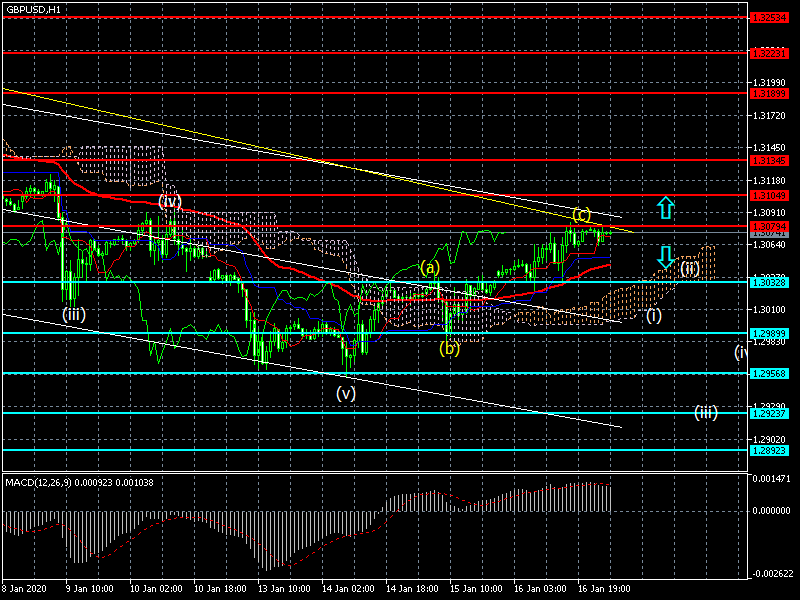800x600 pixels.
Task: Select the cyan 1.29237 support label
Action: point(769,413)
